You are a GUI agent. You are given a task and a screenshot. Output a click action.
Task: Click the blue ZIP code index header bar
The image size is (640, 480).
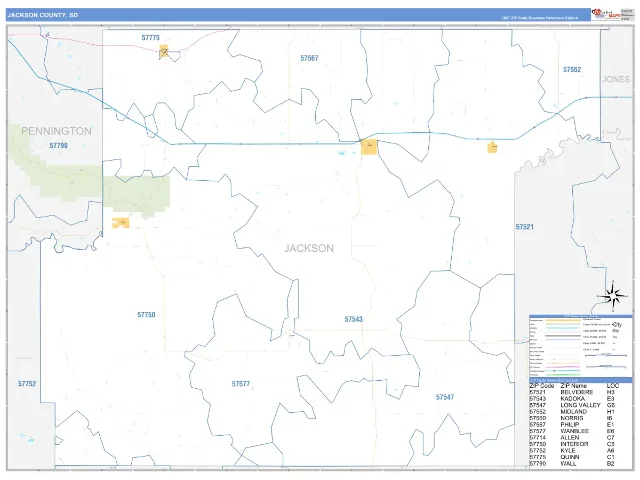click(581, 380)
